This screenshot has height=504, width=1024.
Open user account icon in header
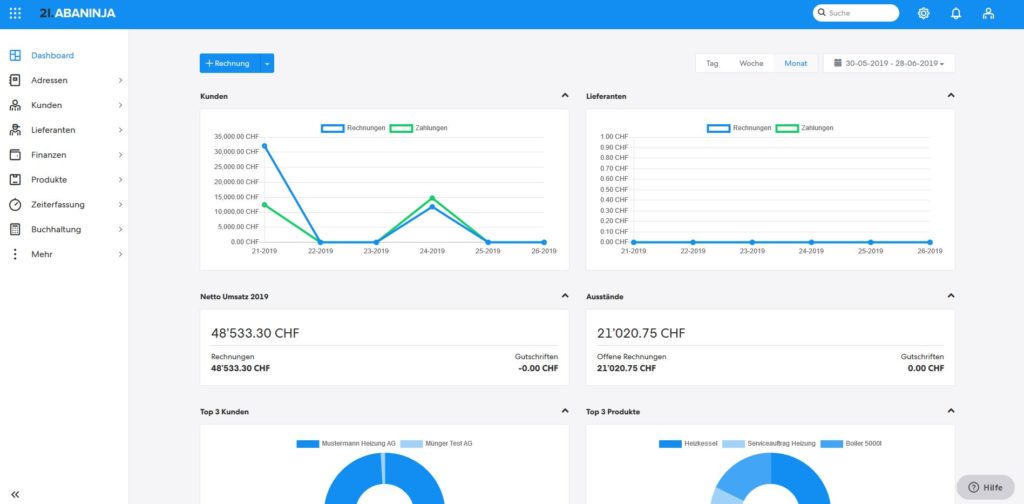(x=989, y=13)
